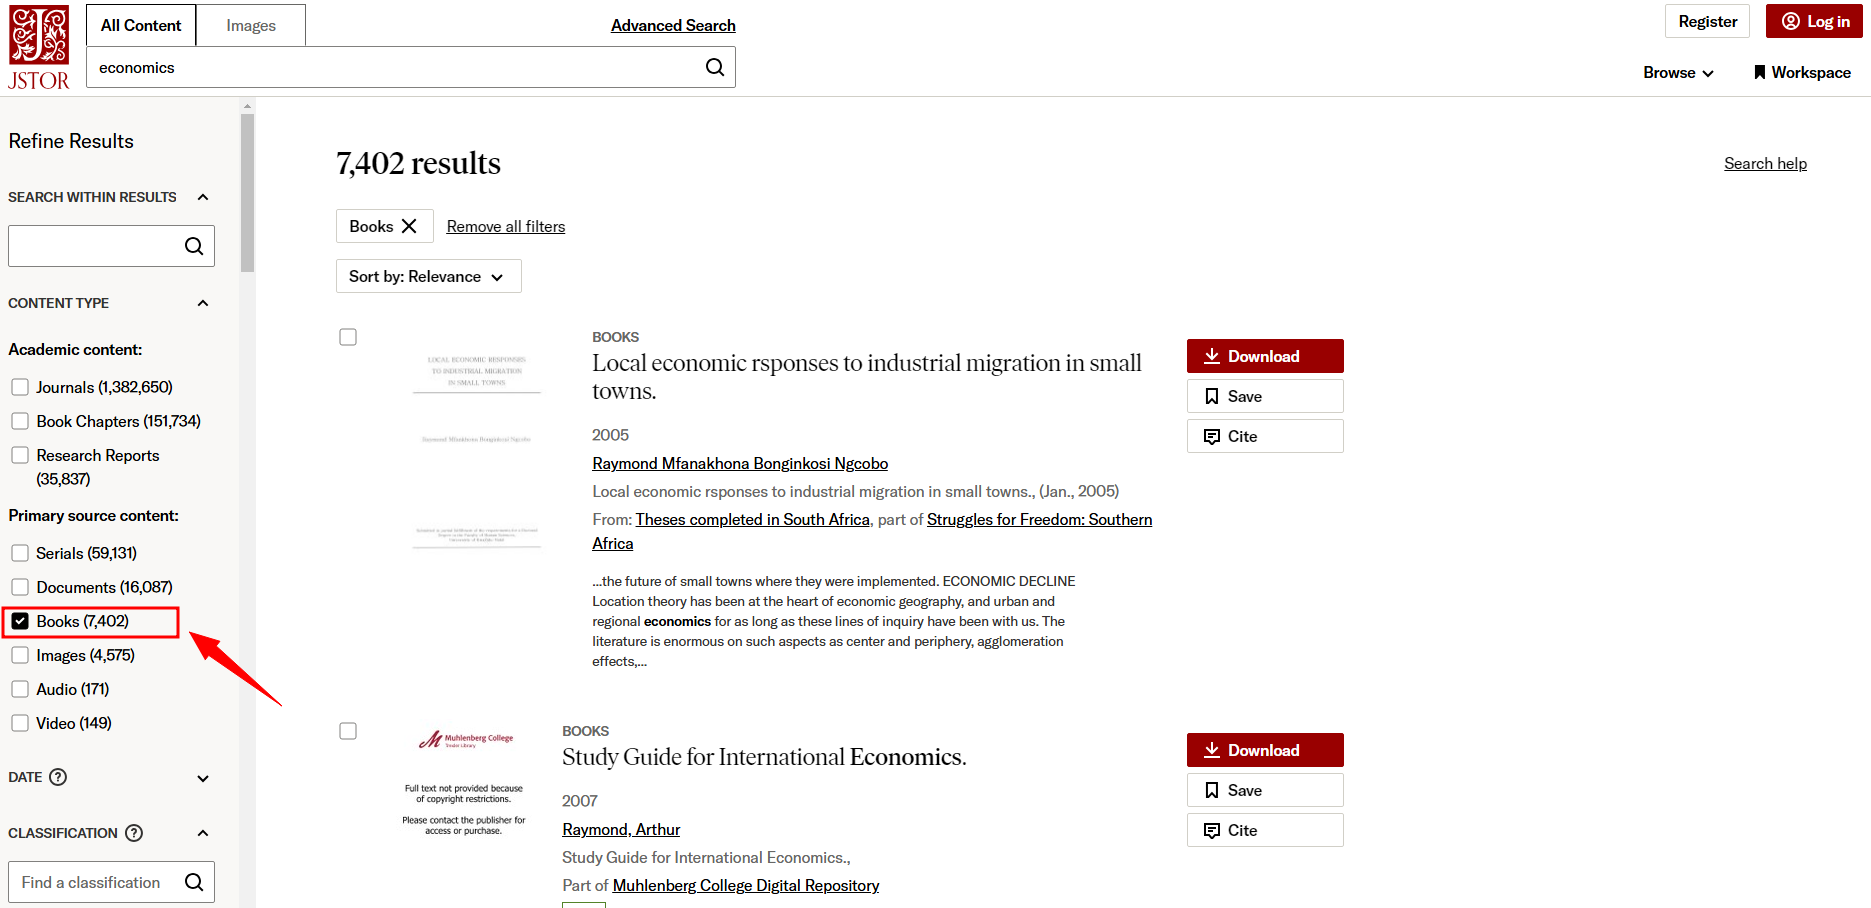Click the Find a classification search icon
Image resolution: width=1871 pixels, height=908 pixels.
coord(194,882)
